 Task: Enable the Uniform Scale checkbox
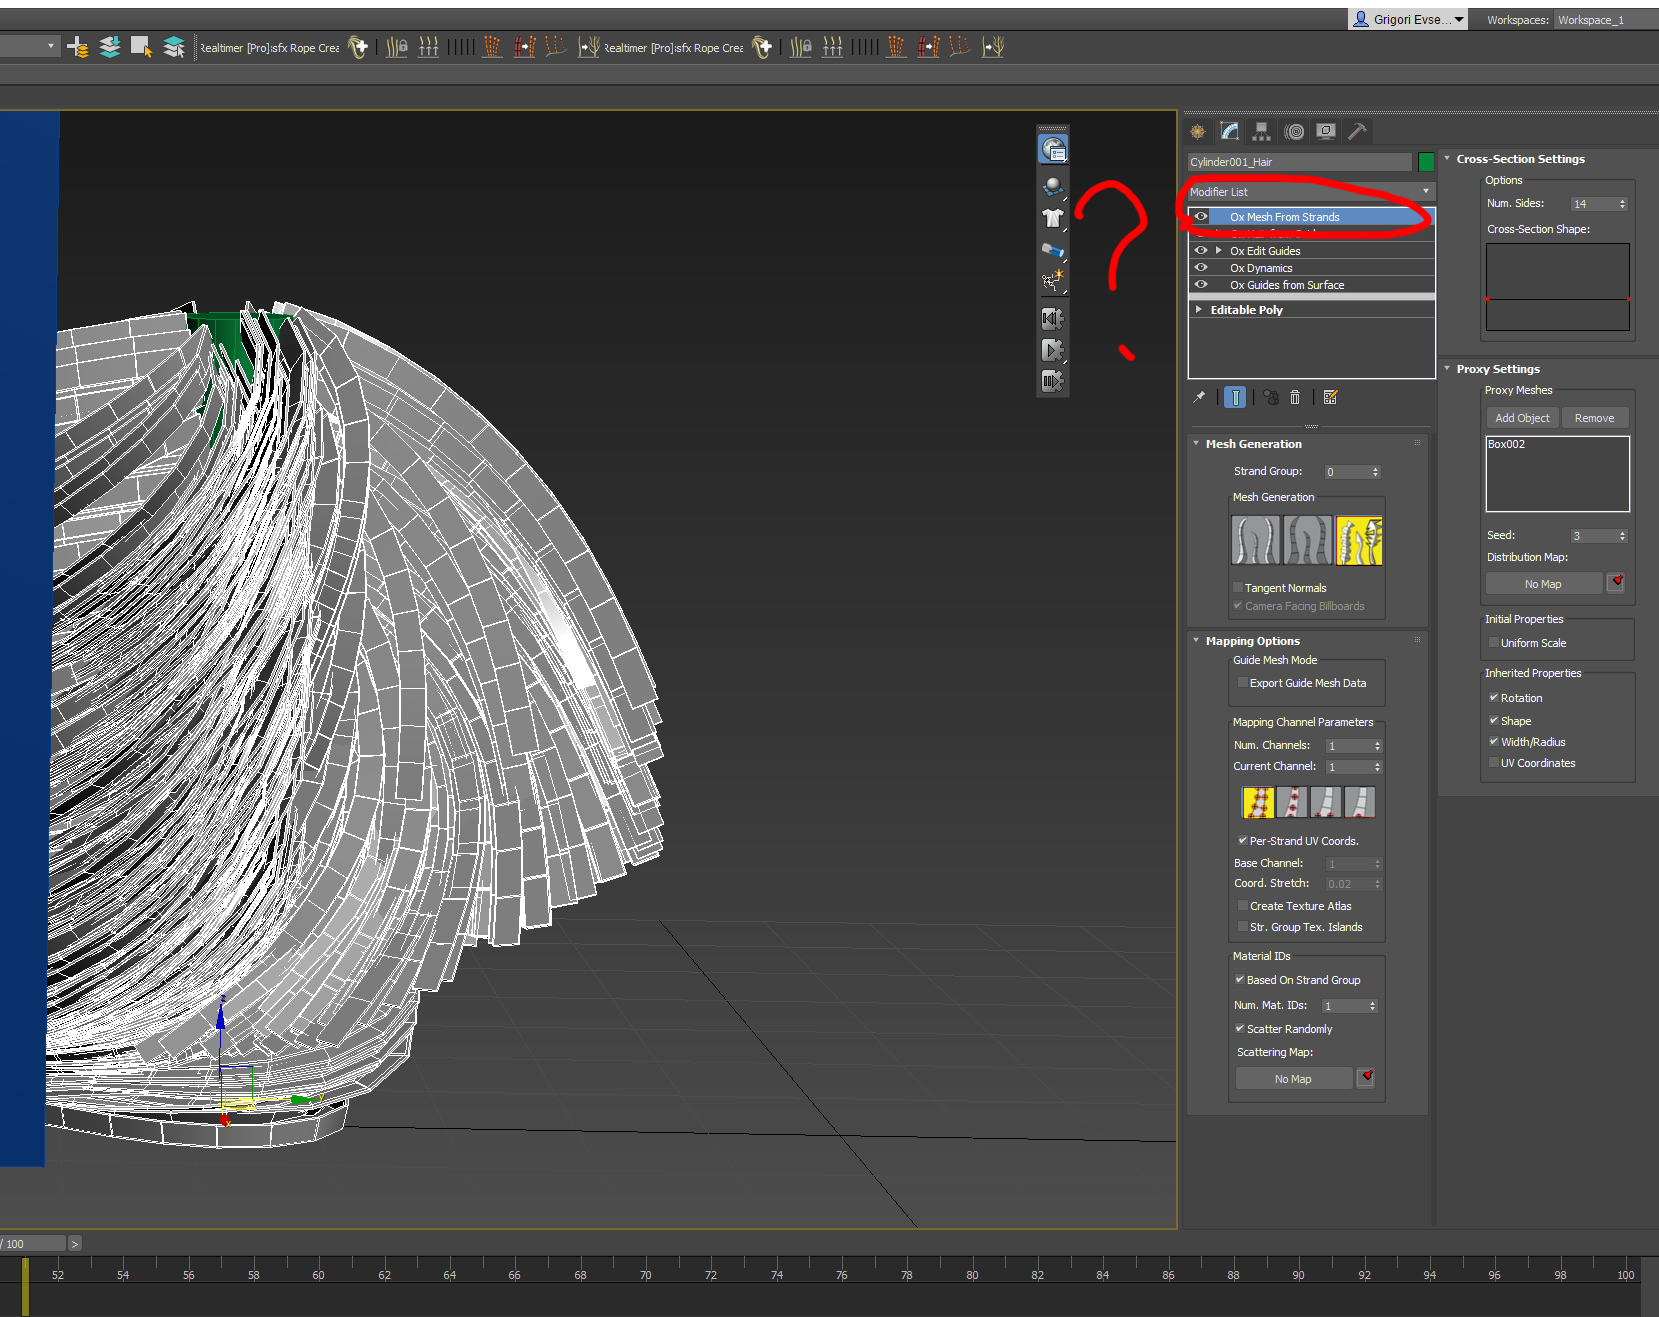click(1494, 643)
